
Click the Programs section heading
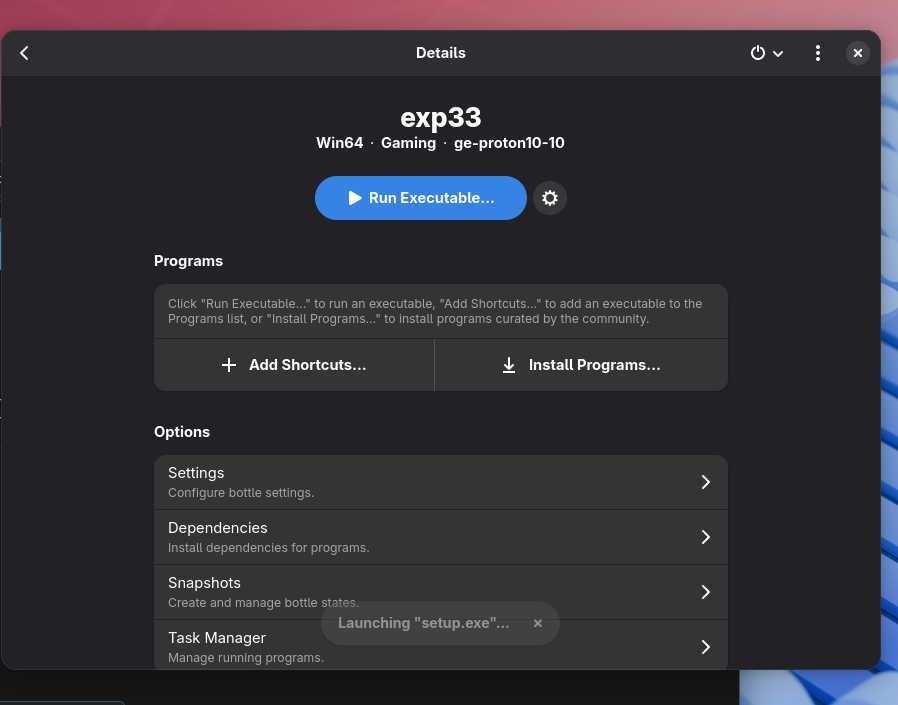tap(188, 261)
